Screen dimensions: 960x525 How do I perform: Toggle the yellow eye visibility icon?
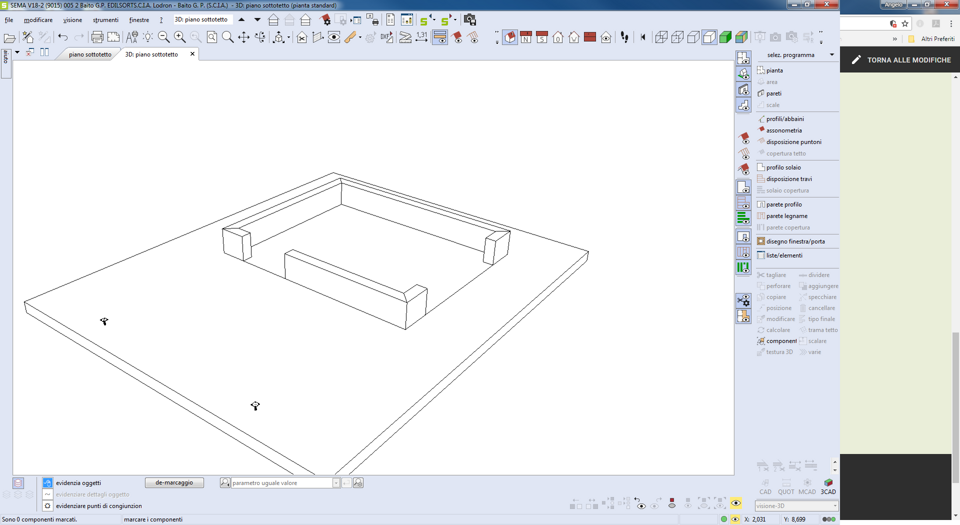tap(736, 505)
